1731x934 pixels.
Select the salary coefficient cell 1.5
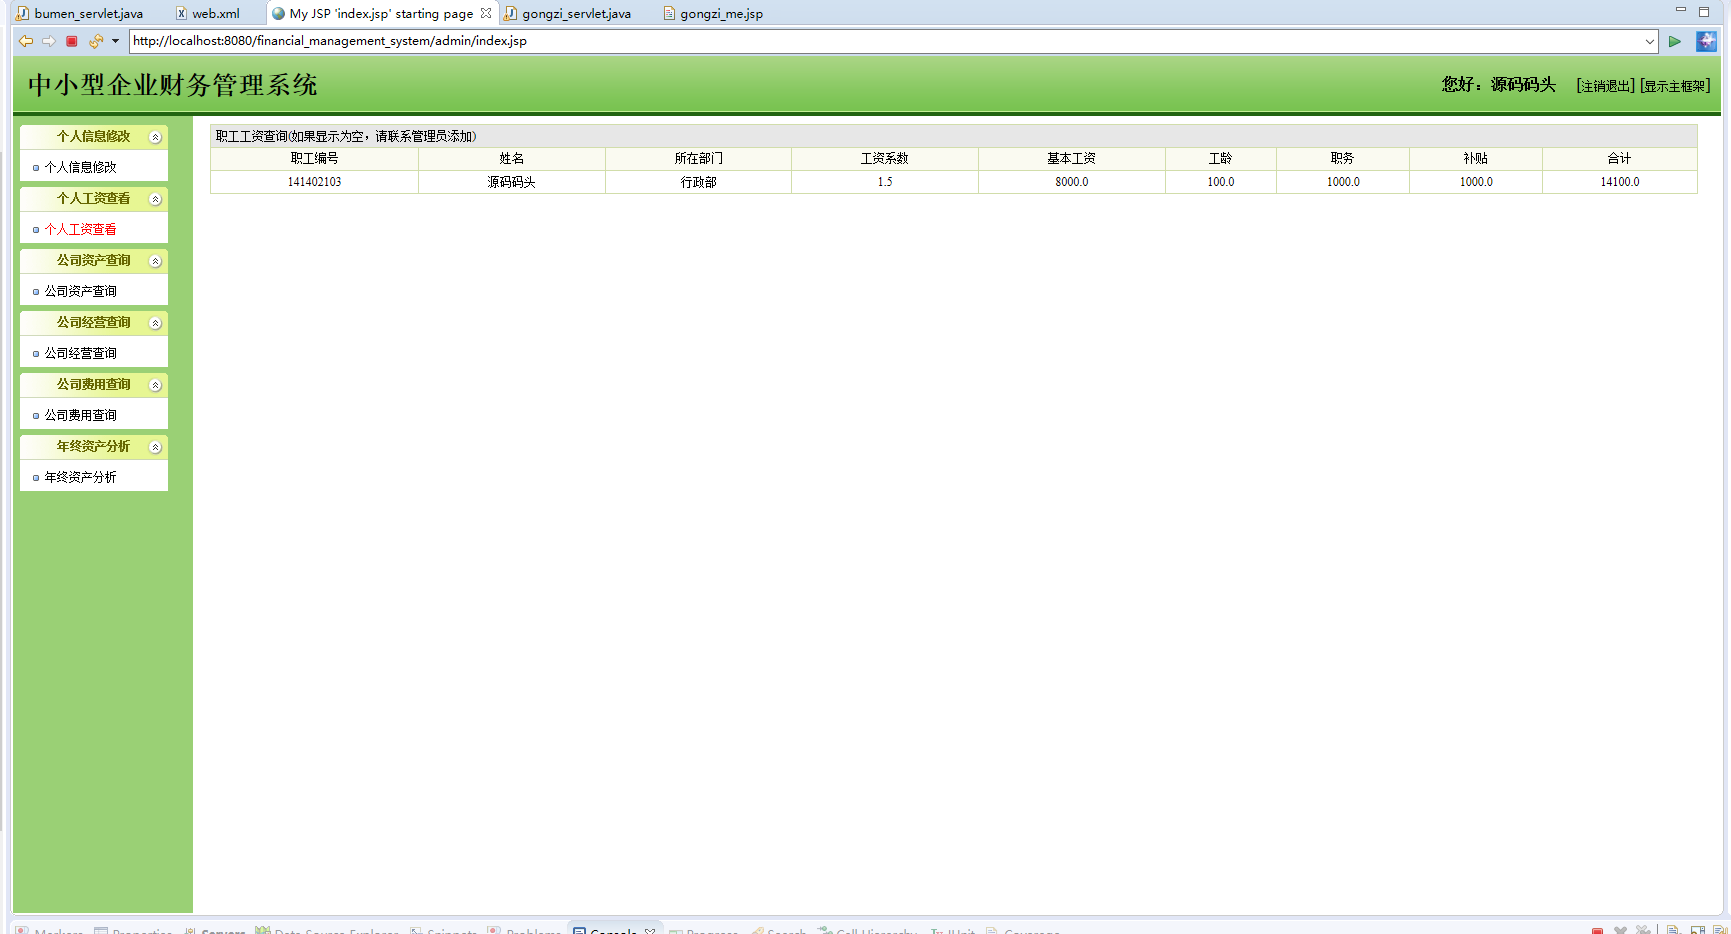(x=885, y=182)
